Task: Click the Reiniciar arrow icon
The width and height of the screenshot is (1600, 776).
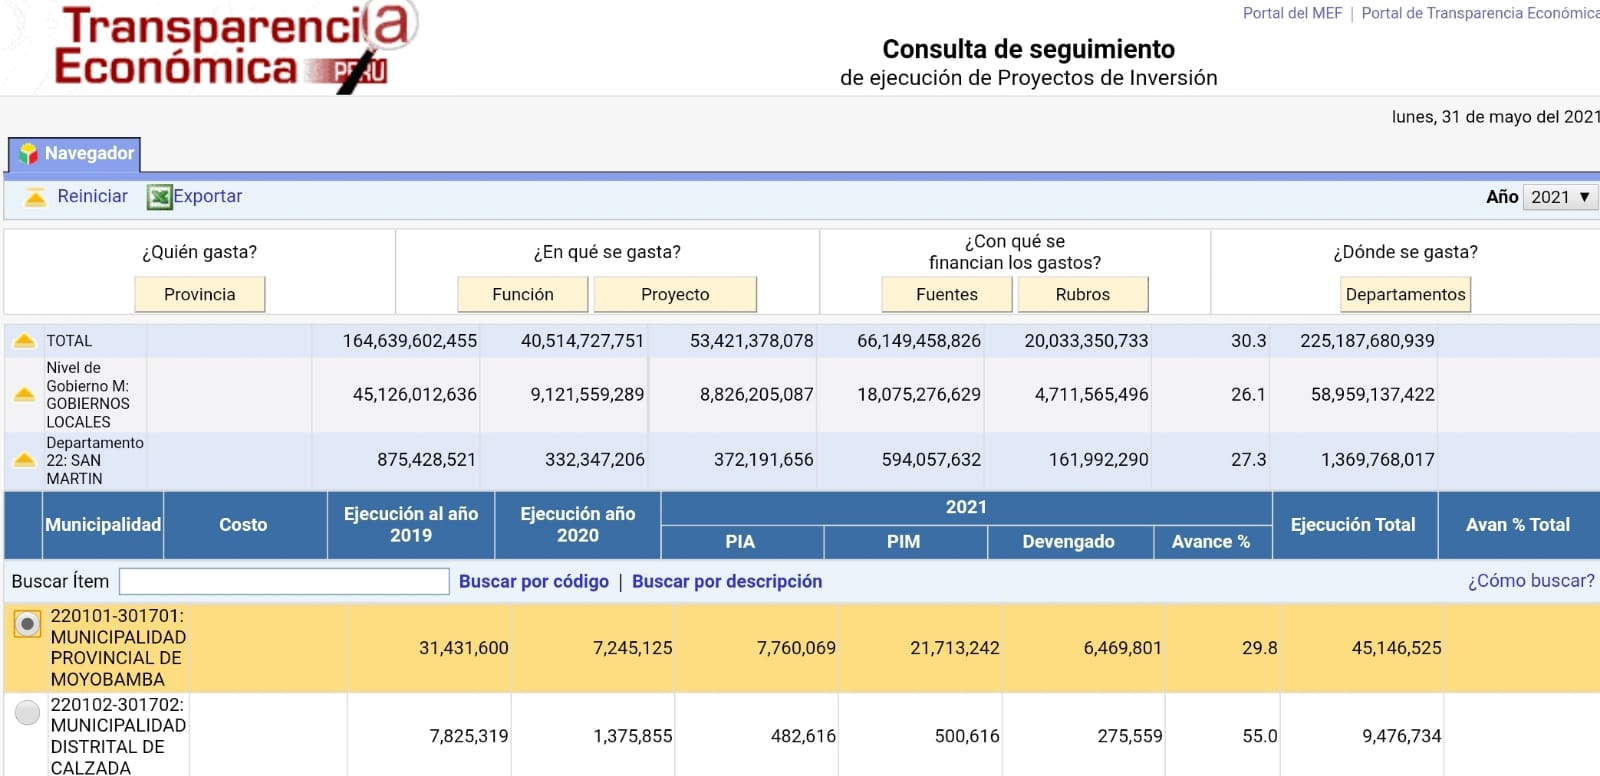Action: pyautogui.click(x=35, y=197)
